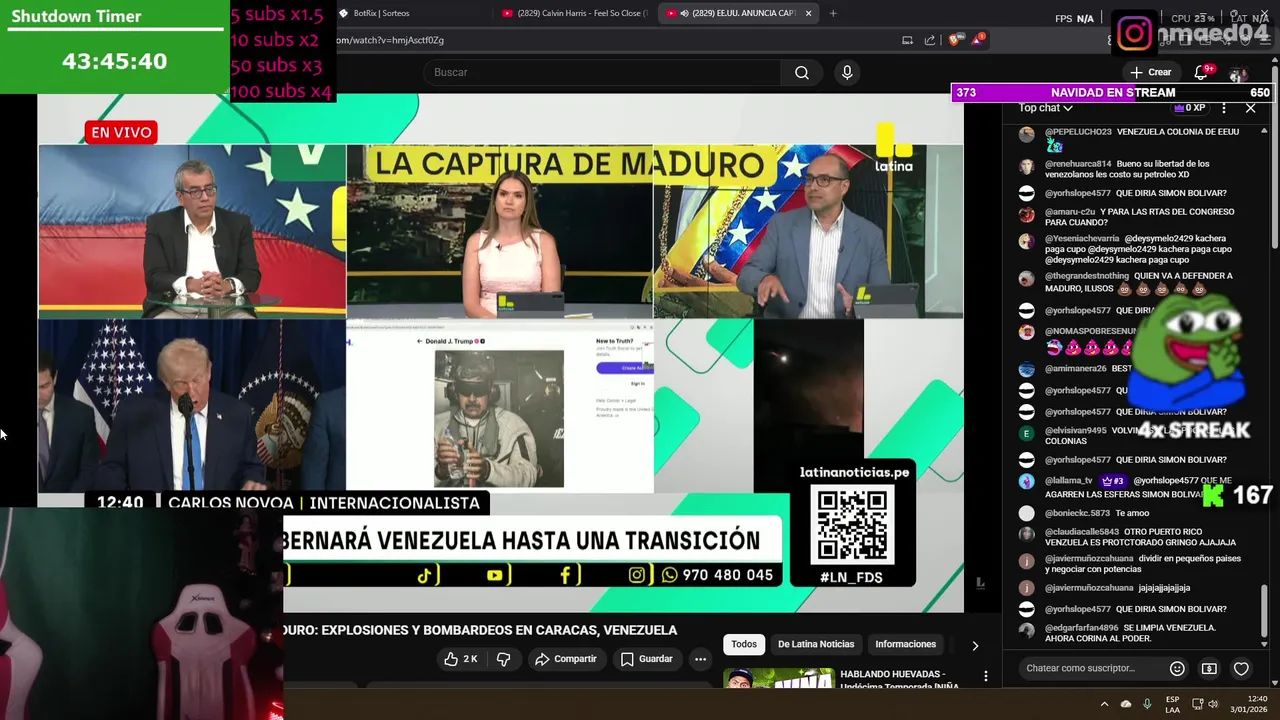1280x720 pixels.
Task: Open the clock showing 12:40
Action: pyautogui.click(x=1250, y=704)
